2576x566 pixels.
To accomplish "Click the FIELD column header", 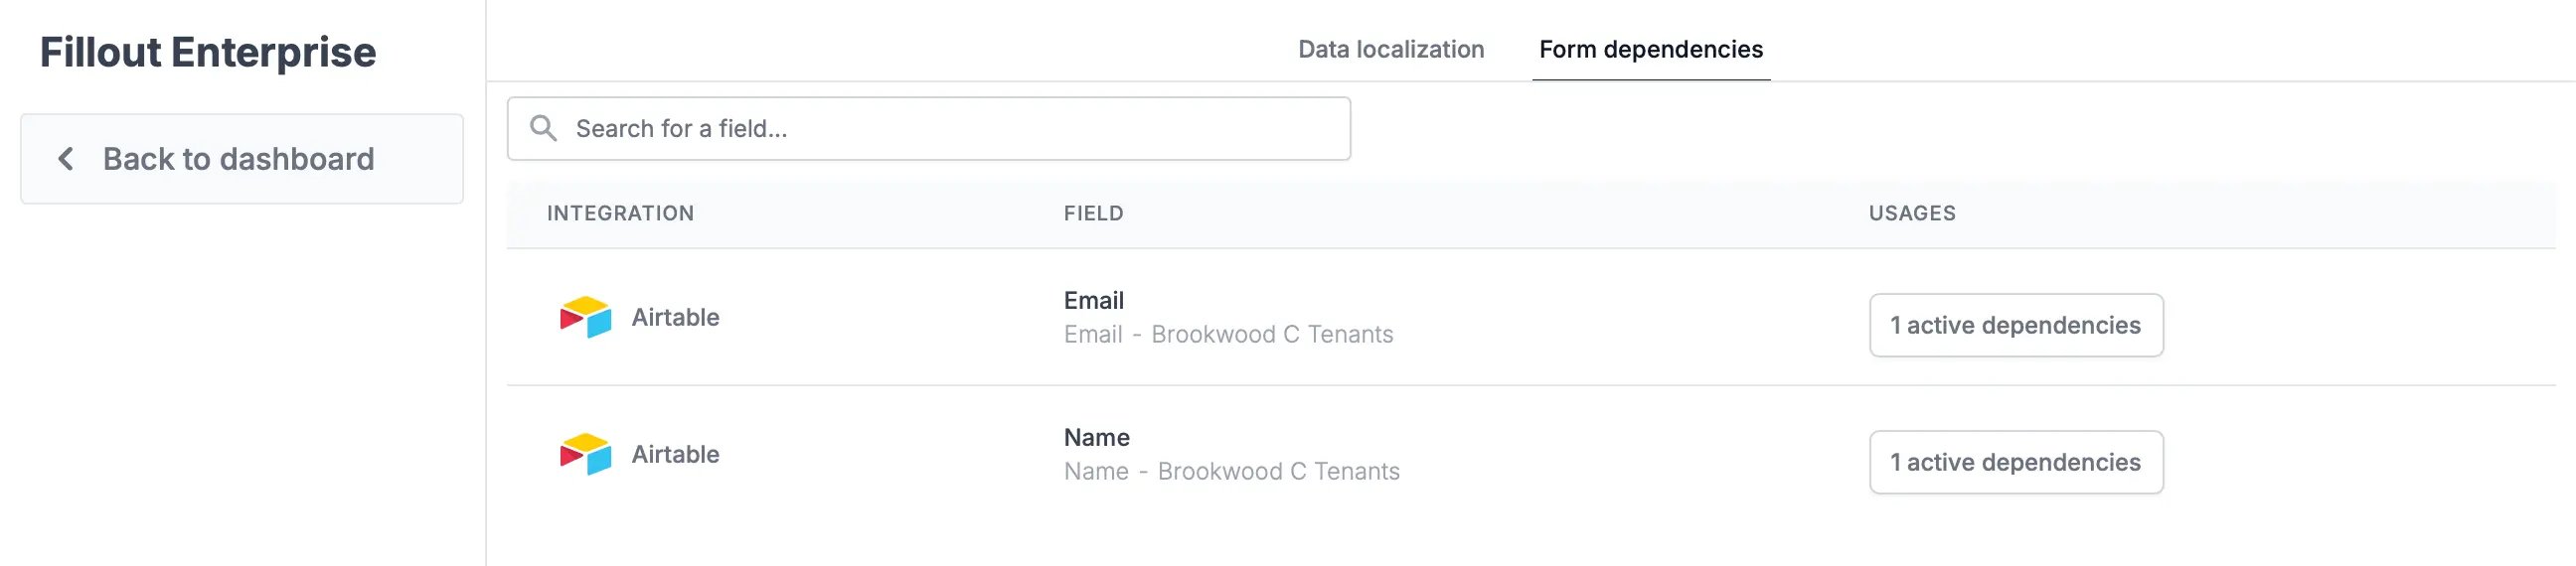I will tap(1094, 213).
